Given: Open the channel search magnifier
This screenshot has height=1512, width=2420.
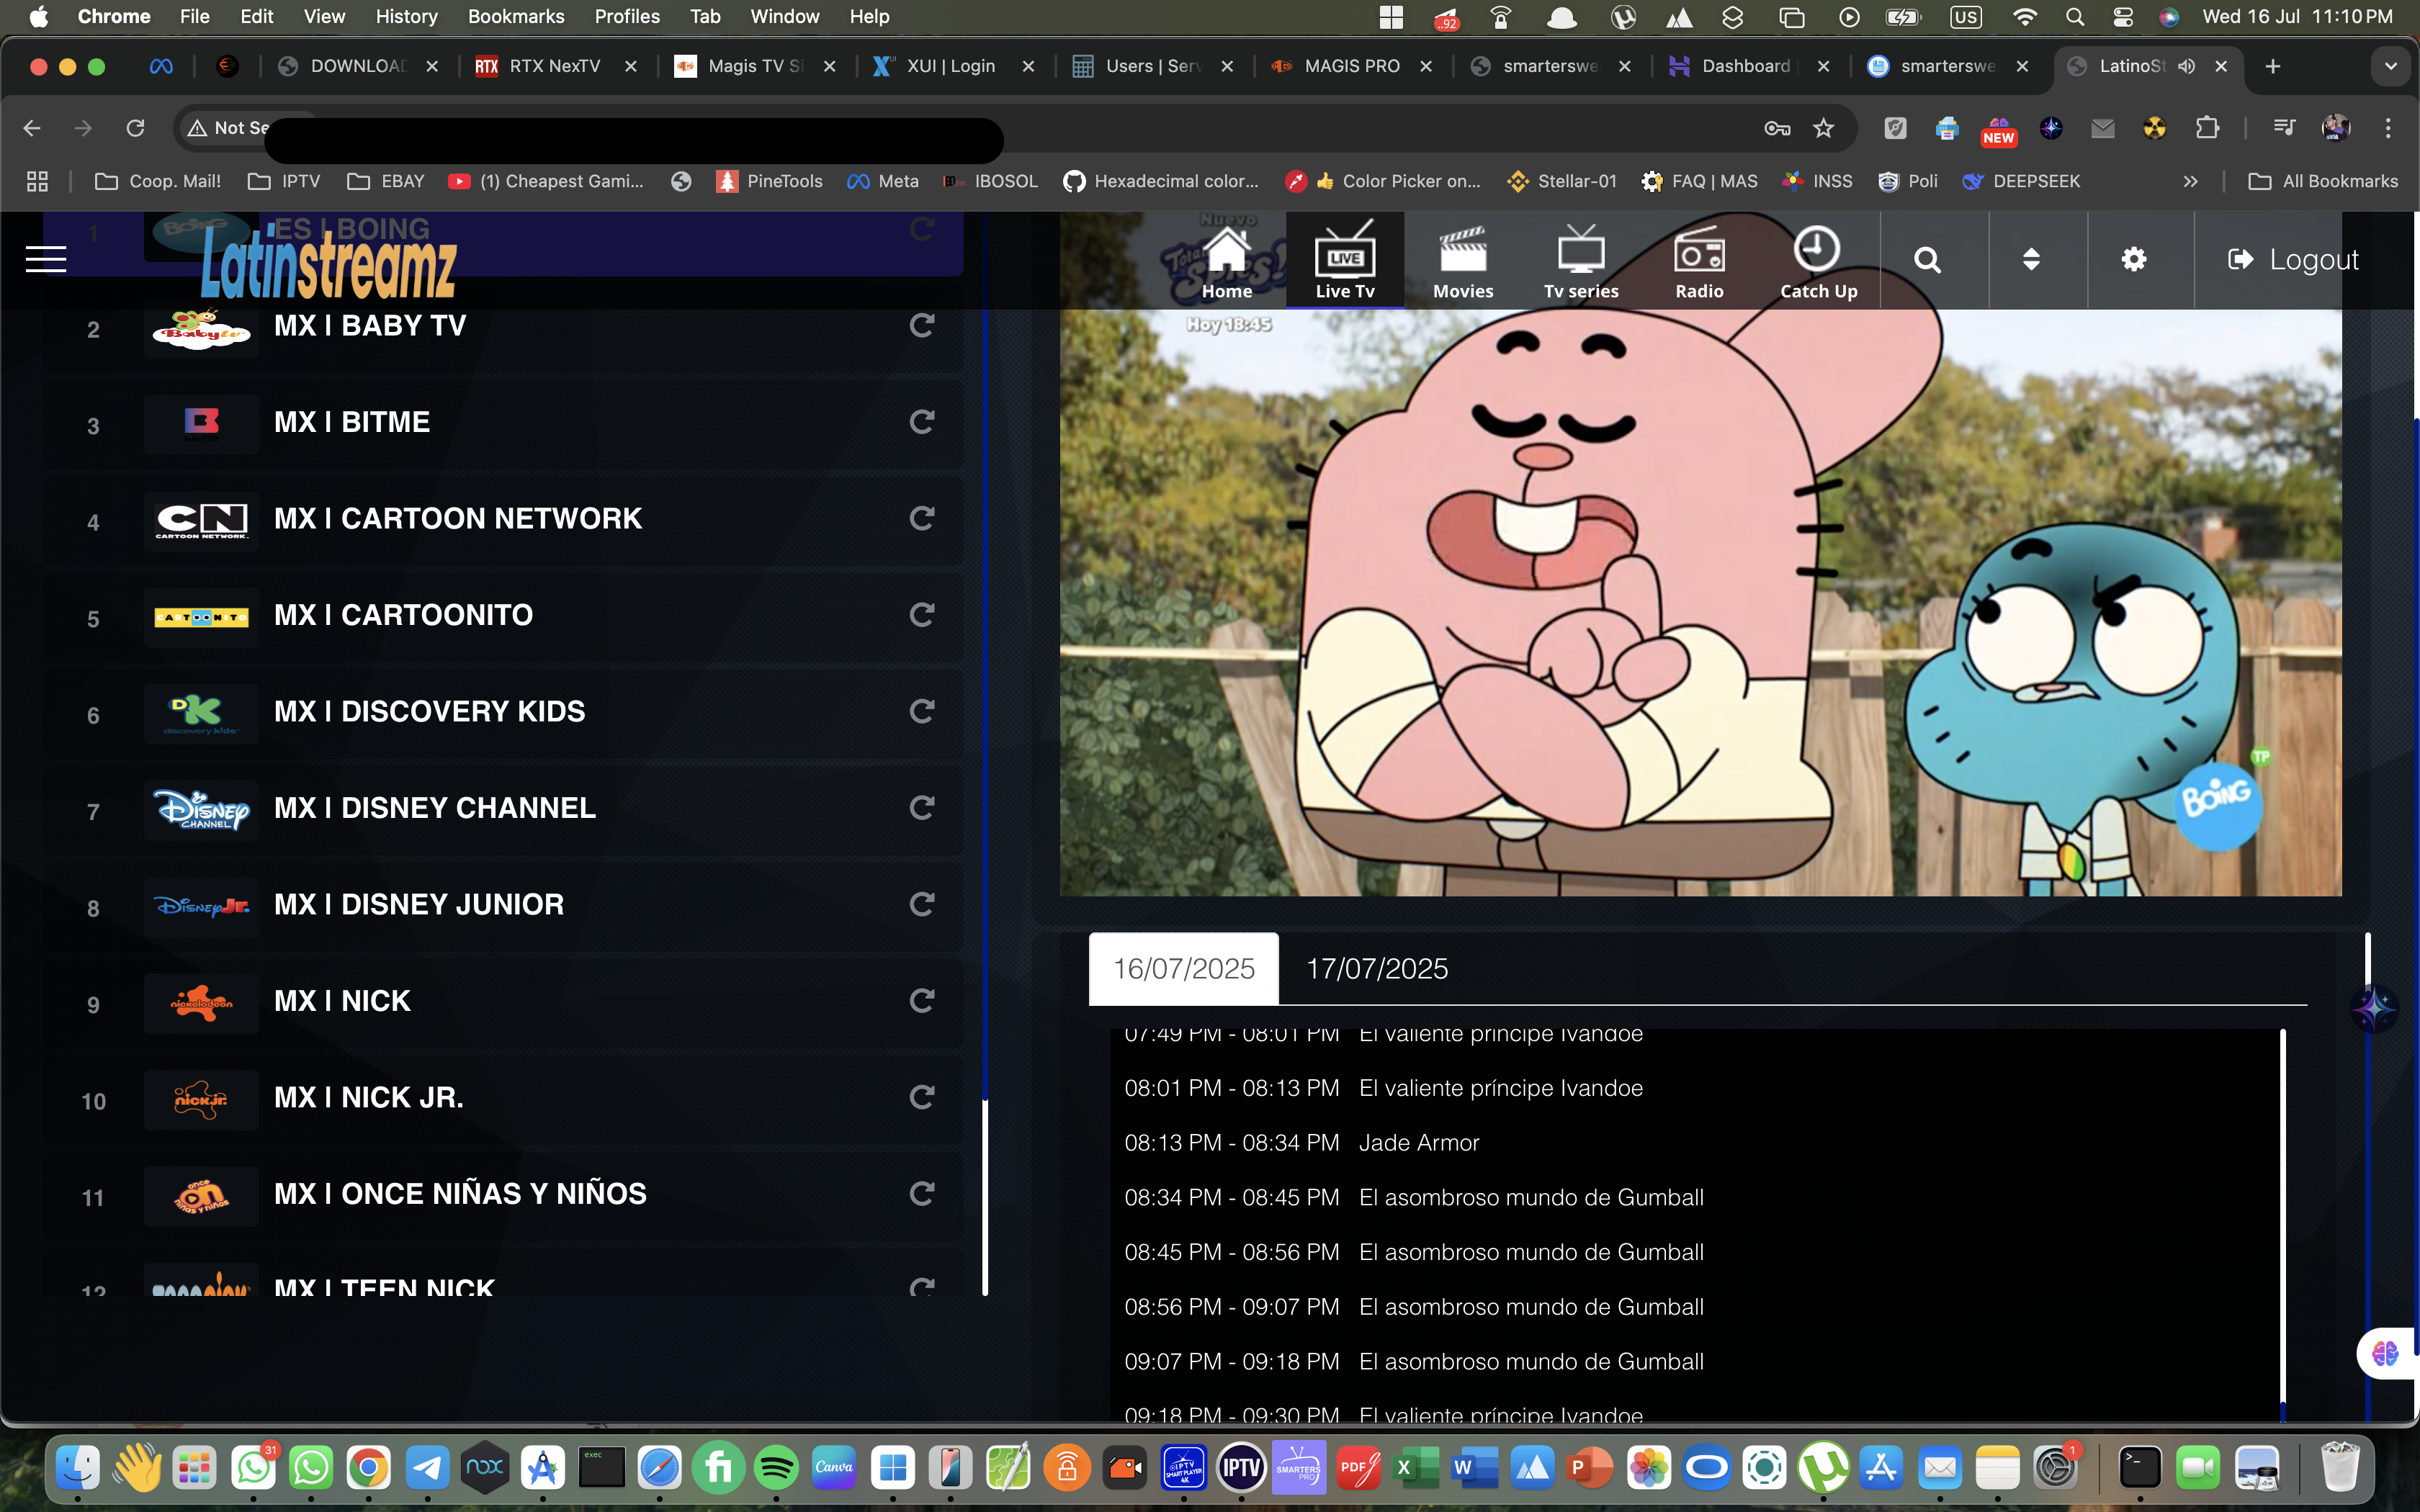Looking at the screenshot, I should [1928, 259].
